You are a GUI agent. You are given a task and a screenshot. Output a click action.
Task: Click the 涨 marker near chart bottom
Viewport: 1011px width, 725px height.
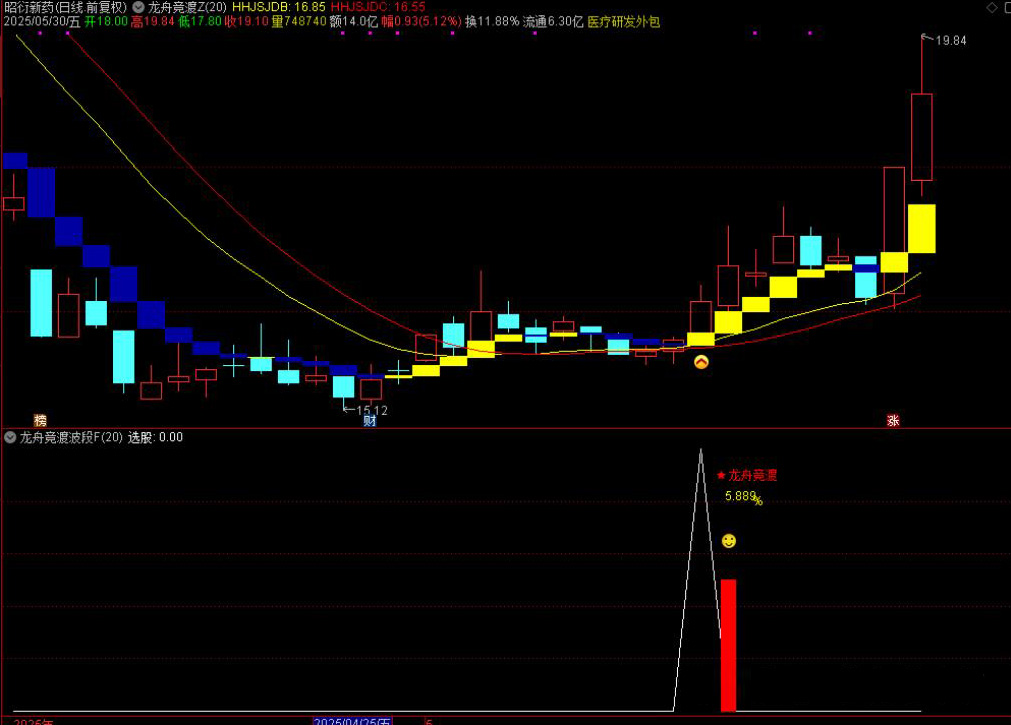[892, 420]
